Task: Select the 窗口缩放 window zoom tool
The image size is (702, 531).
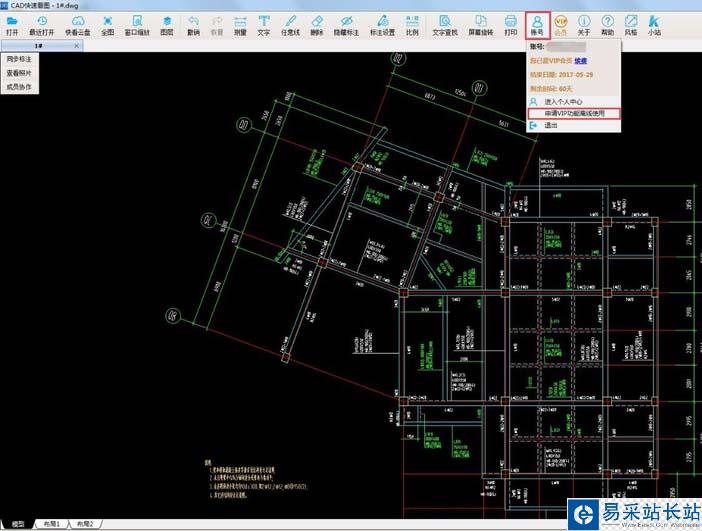Action: [137, 26]
